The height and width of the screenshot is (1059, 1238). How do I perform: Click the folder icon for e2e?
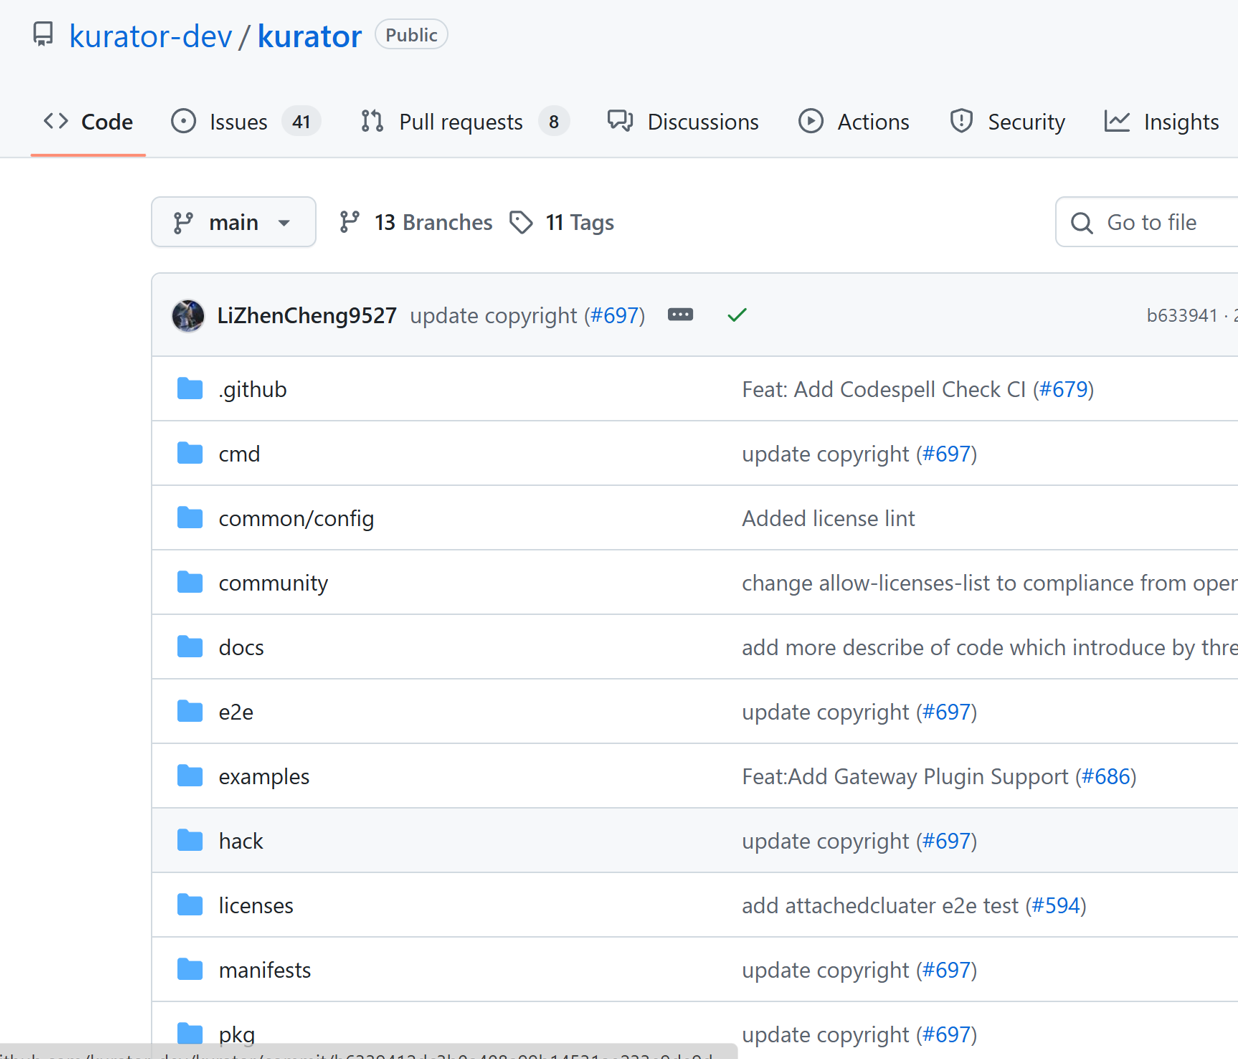(190, 711)
